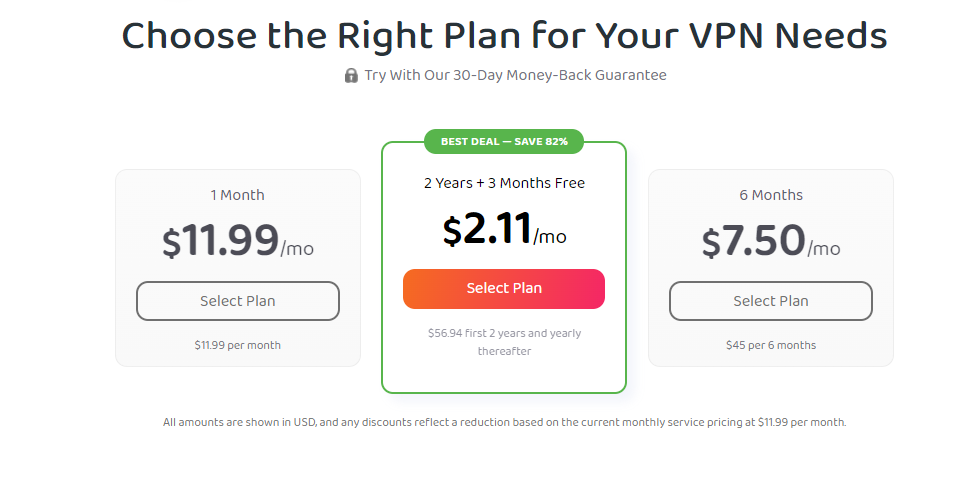Click the $2.11/mo large price

tap(504, 231)
